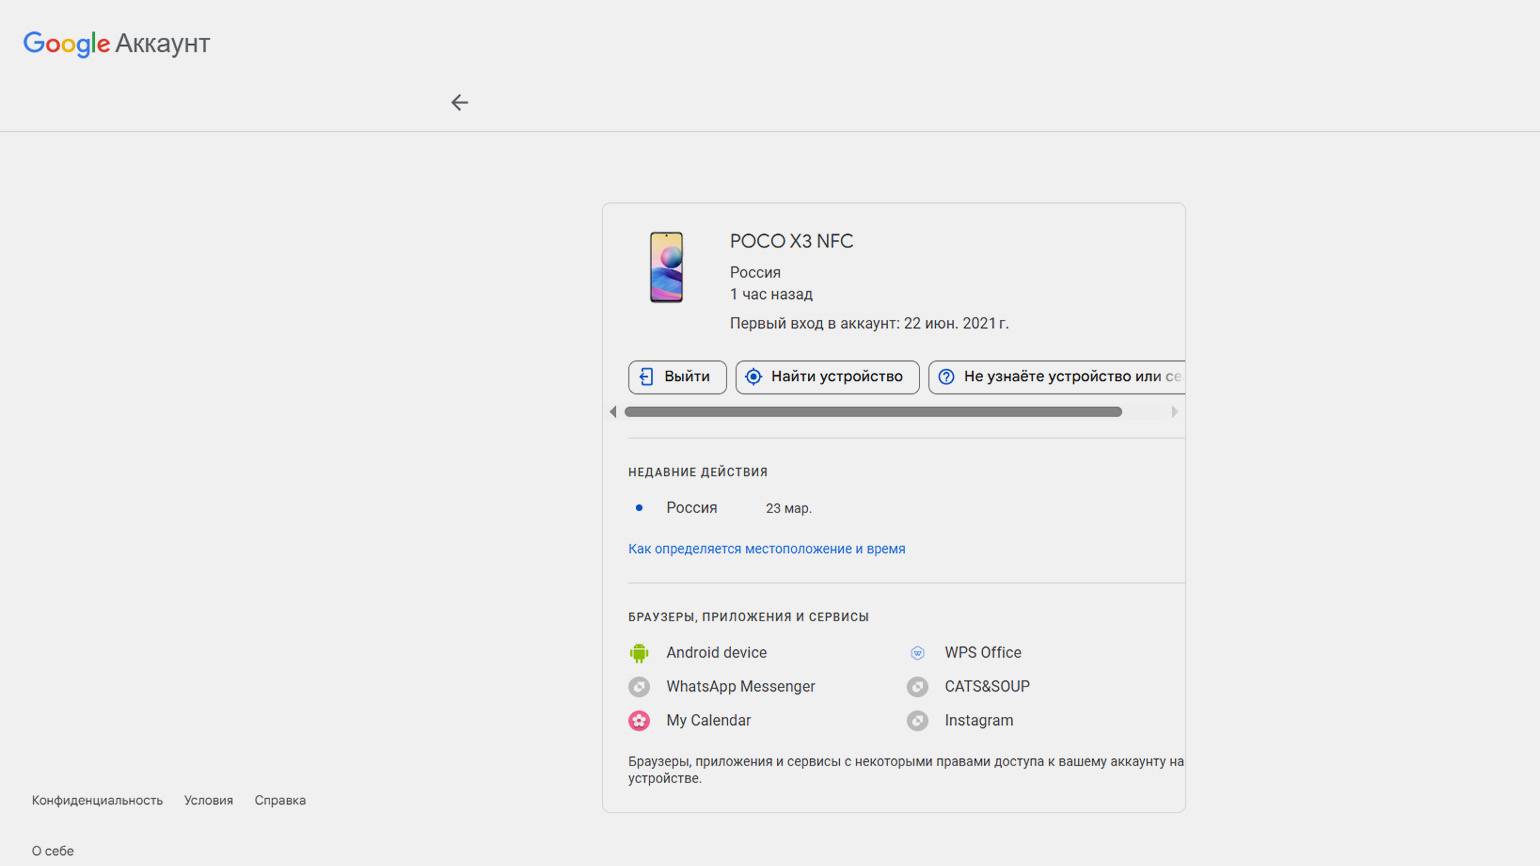Screen dimensions: 1540x866
Task: Click the WhatsApp Messenger gray icon
Action: pyautogui.click(x=639, y=687)
